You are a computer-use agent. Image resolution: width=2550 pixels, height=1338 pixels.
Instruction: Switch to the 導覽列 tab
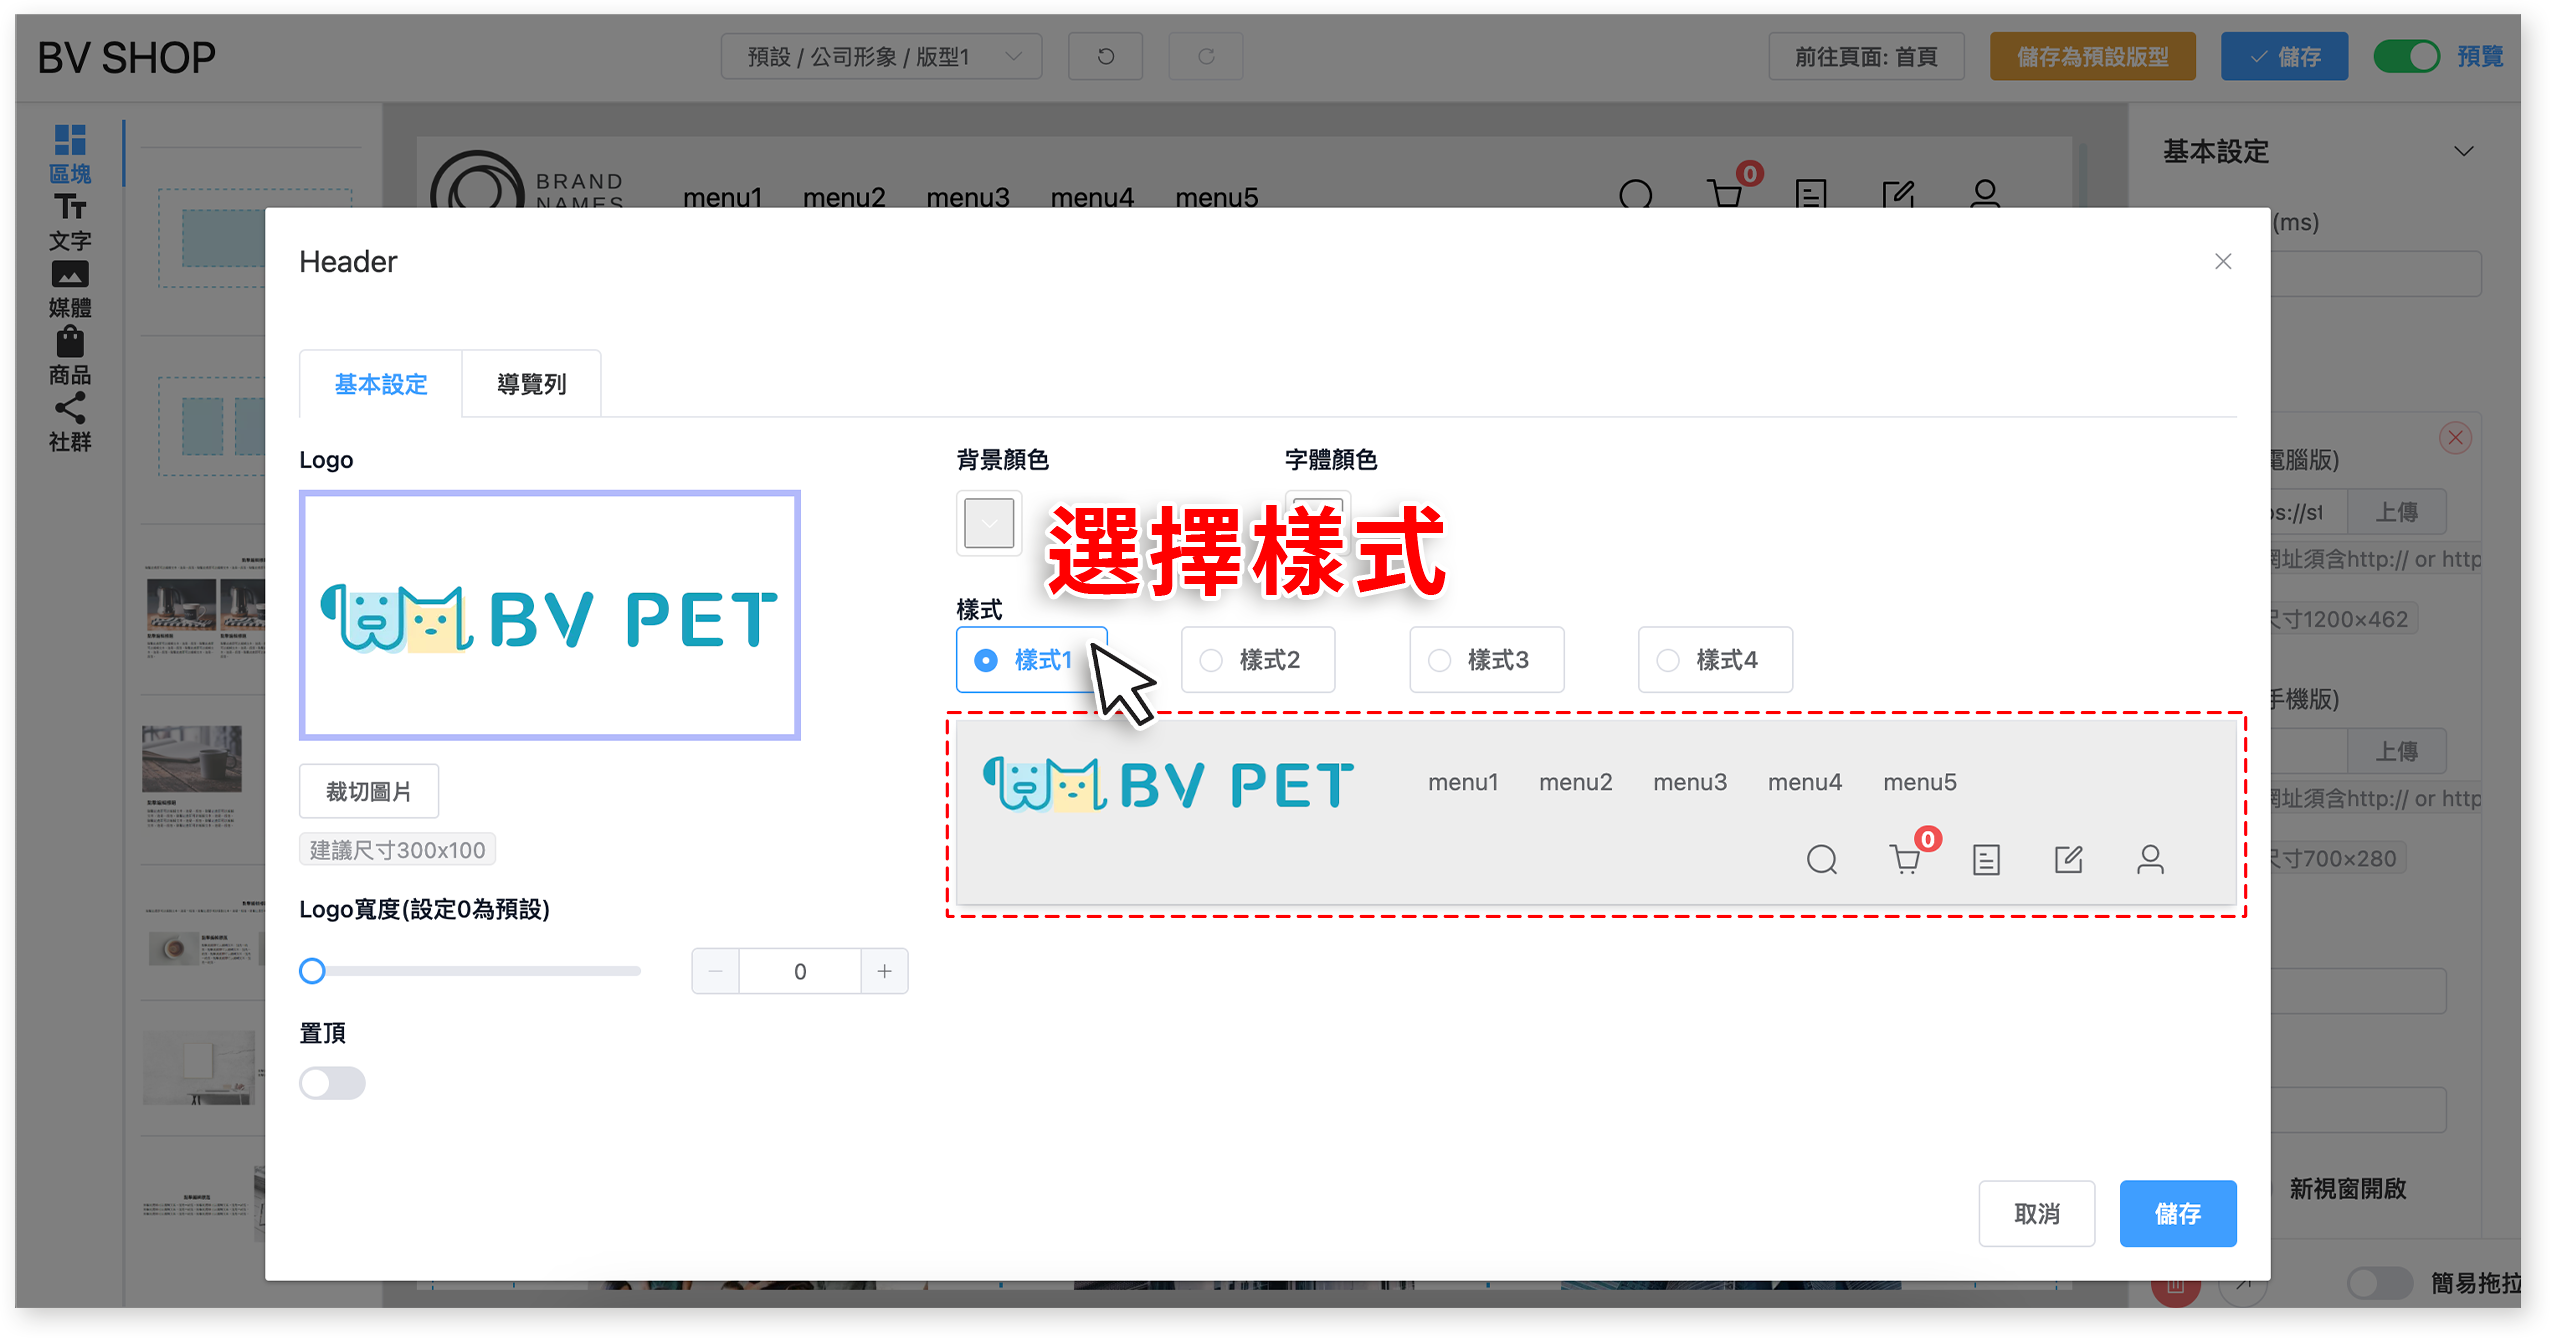(531, 384)
